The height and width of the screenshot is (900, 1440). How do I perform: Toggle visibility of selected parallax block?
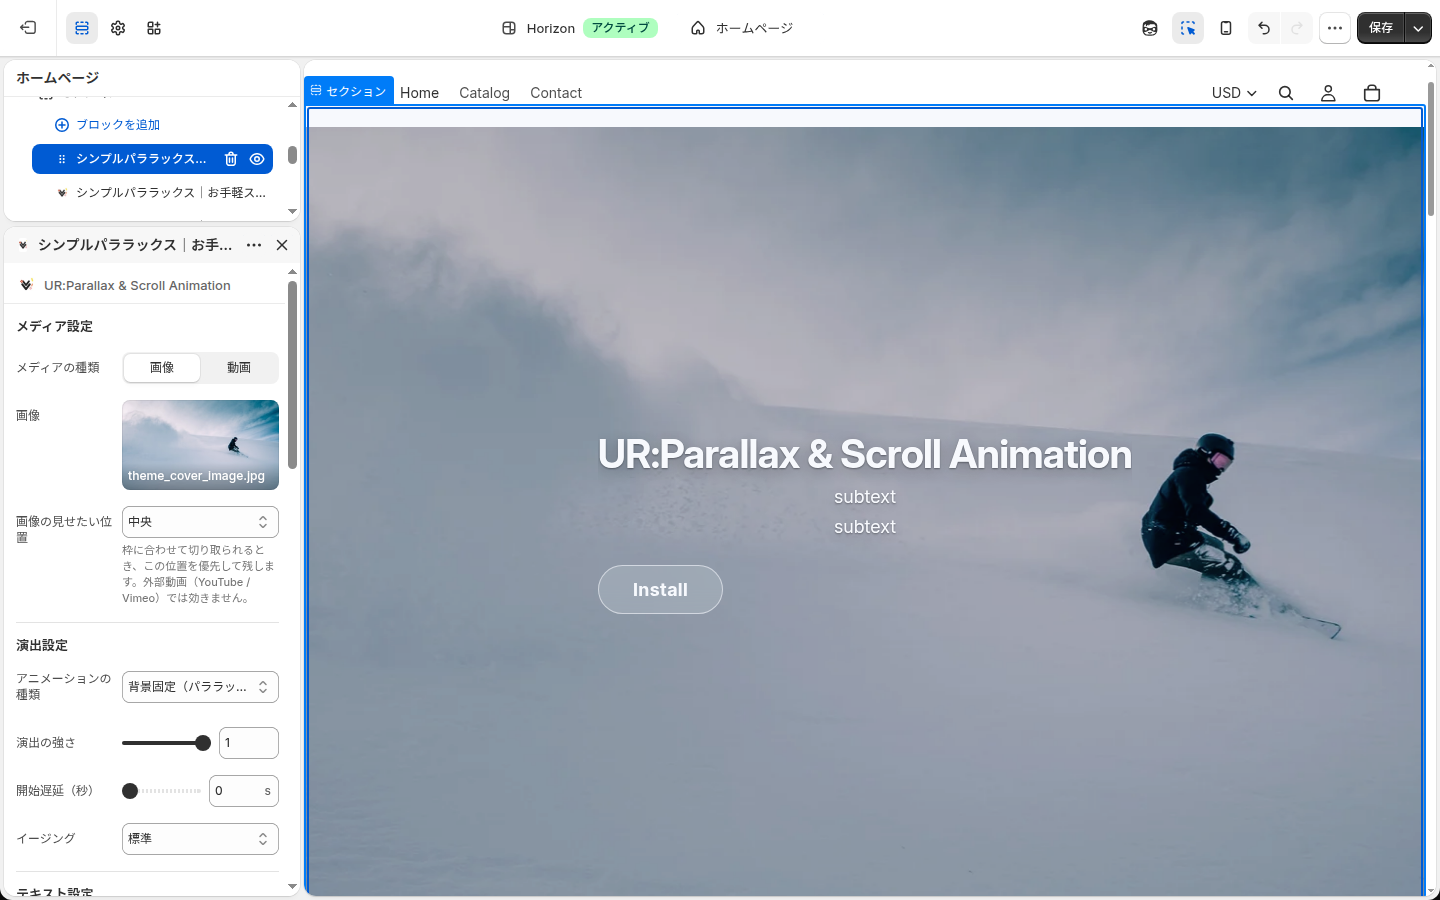pos(257,159)
